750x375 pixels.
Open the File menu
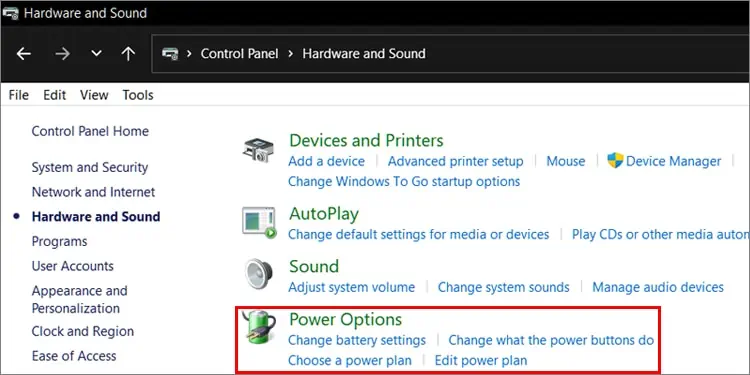[x=19, y=95]
